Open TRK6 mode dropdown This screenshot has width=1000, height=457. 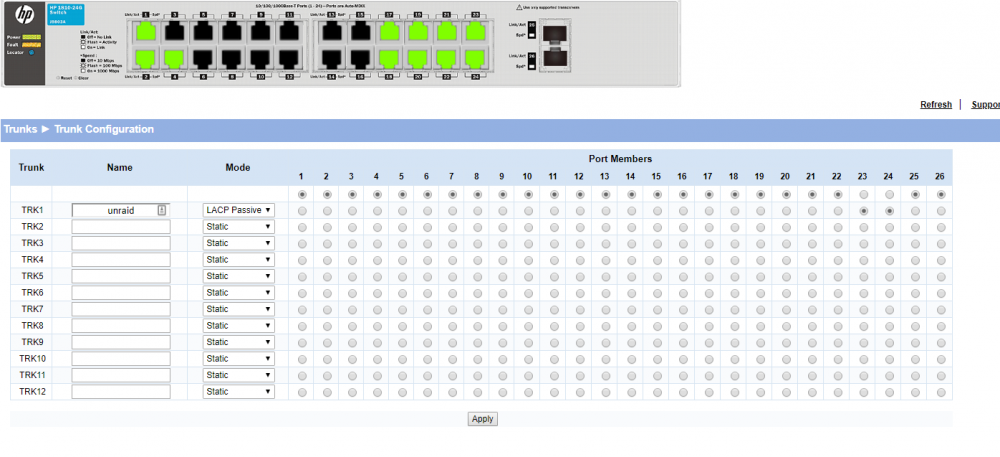pos(239,293)
